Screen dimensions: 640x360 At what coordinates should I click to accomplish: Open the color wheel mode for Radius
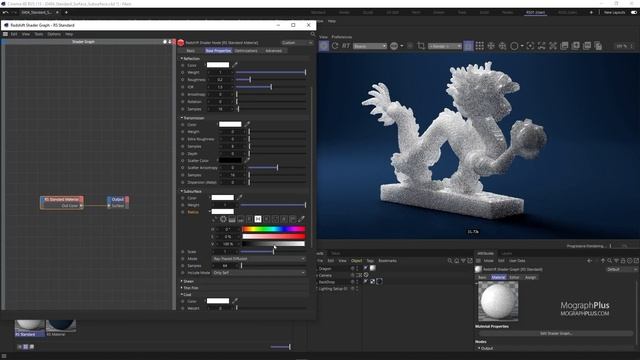point(223,219)
